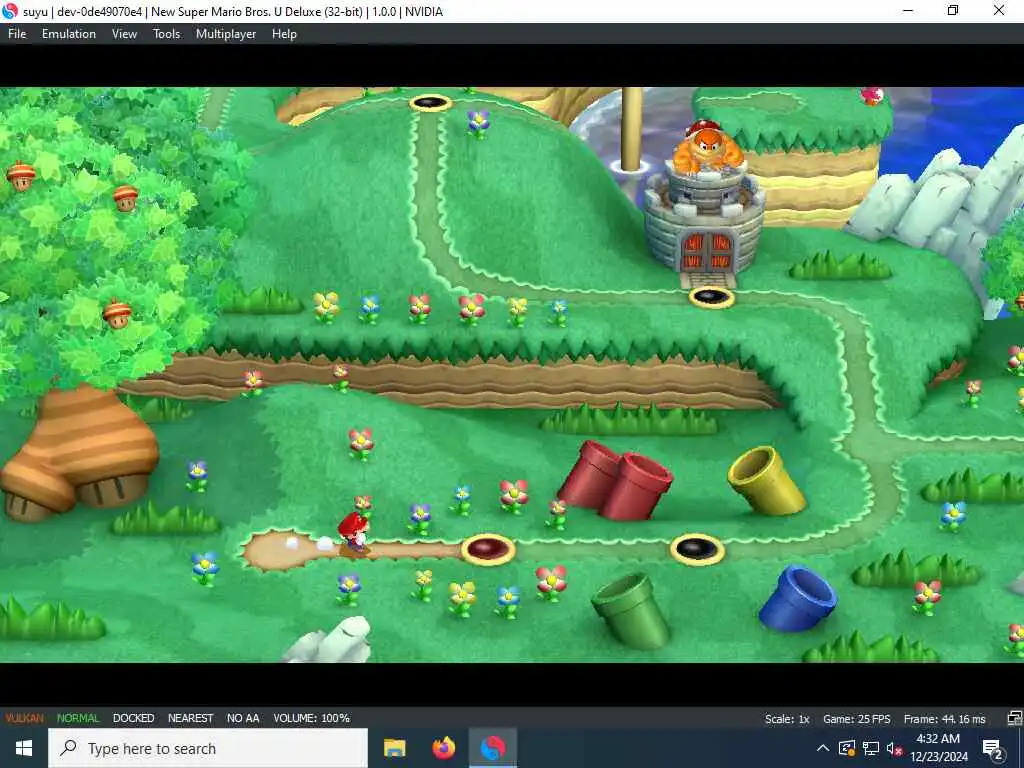The image size is (1024, 768).
Task: Click the muted speaker tray icon
Action: (894, 748)
